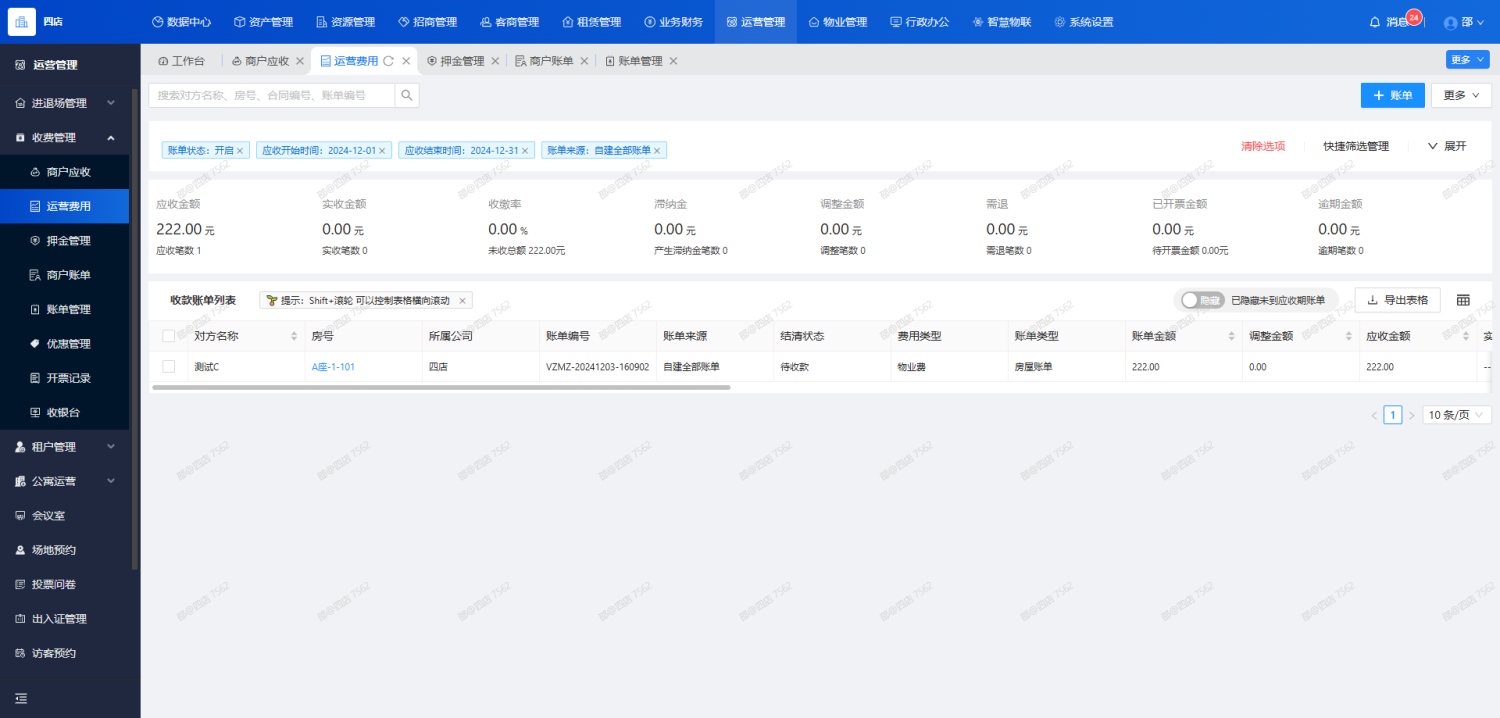Open the 物业管理 top menu
Image resolution: width=1500 pixels, height=718 pixels.
pos(837,22)
